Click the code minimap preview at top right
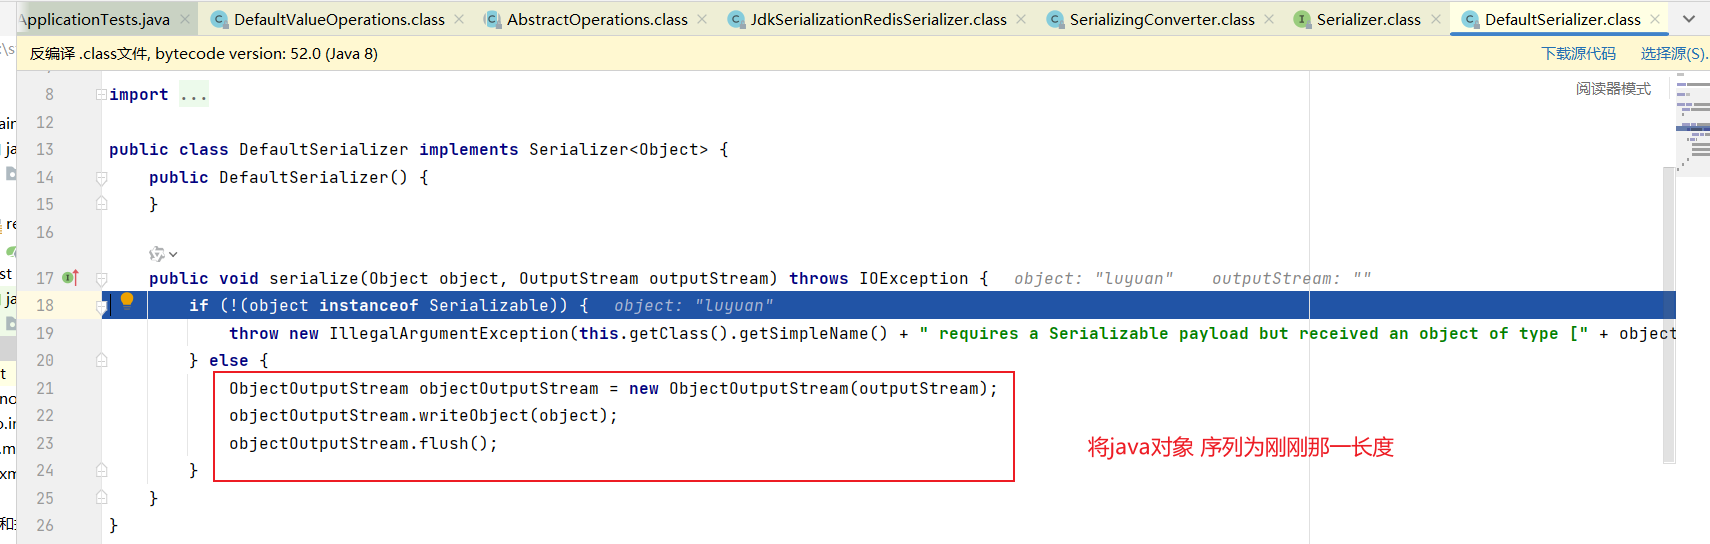The width and height of the screenshot is (1710, 544). click(1693, 123)
